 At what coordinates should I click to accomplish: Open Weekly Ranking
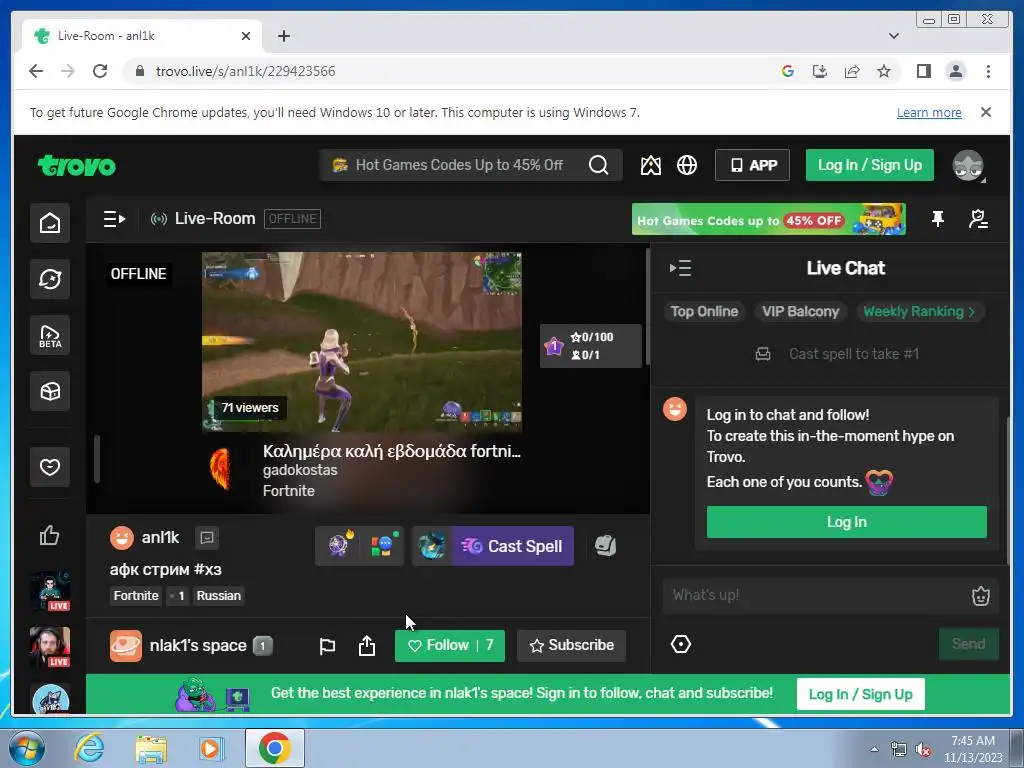(919, 312)
